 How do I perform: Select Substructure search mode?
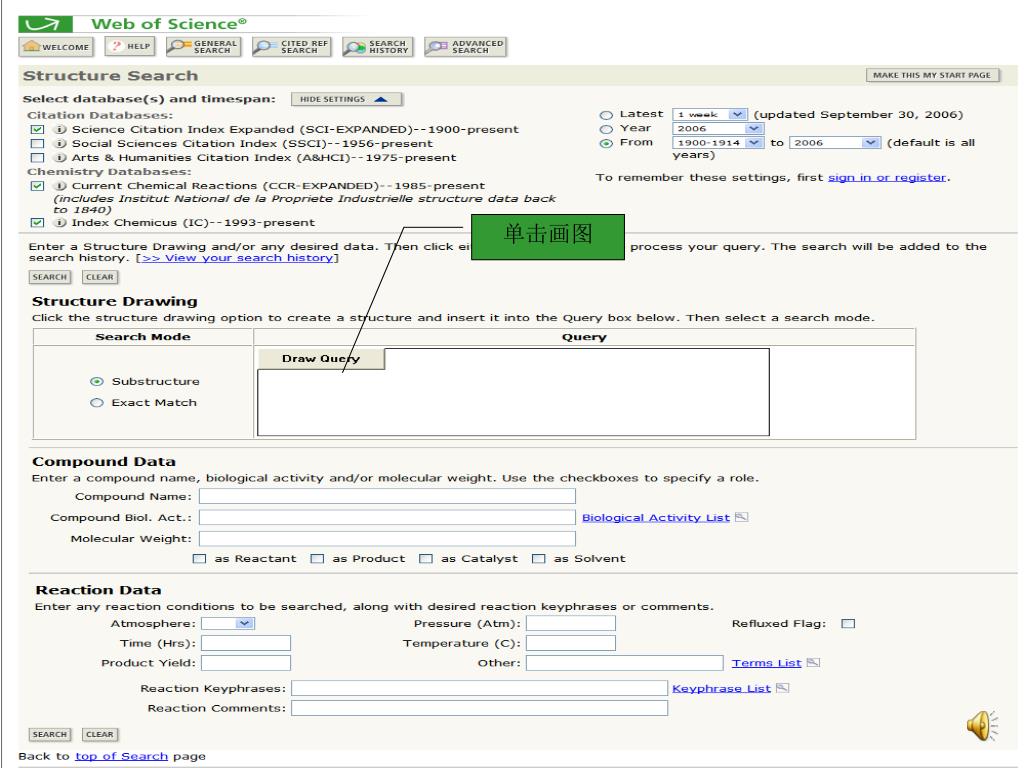tap(97, 381)
